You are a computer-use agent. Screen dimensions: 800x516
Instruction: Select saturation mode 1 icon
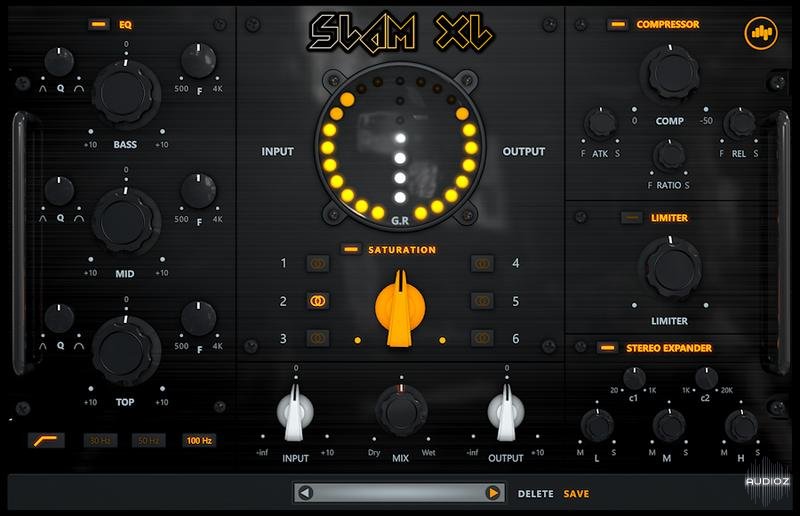(317, 263)
